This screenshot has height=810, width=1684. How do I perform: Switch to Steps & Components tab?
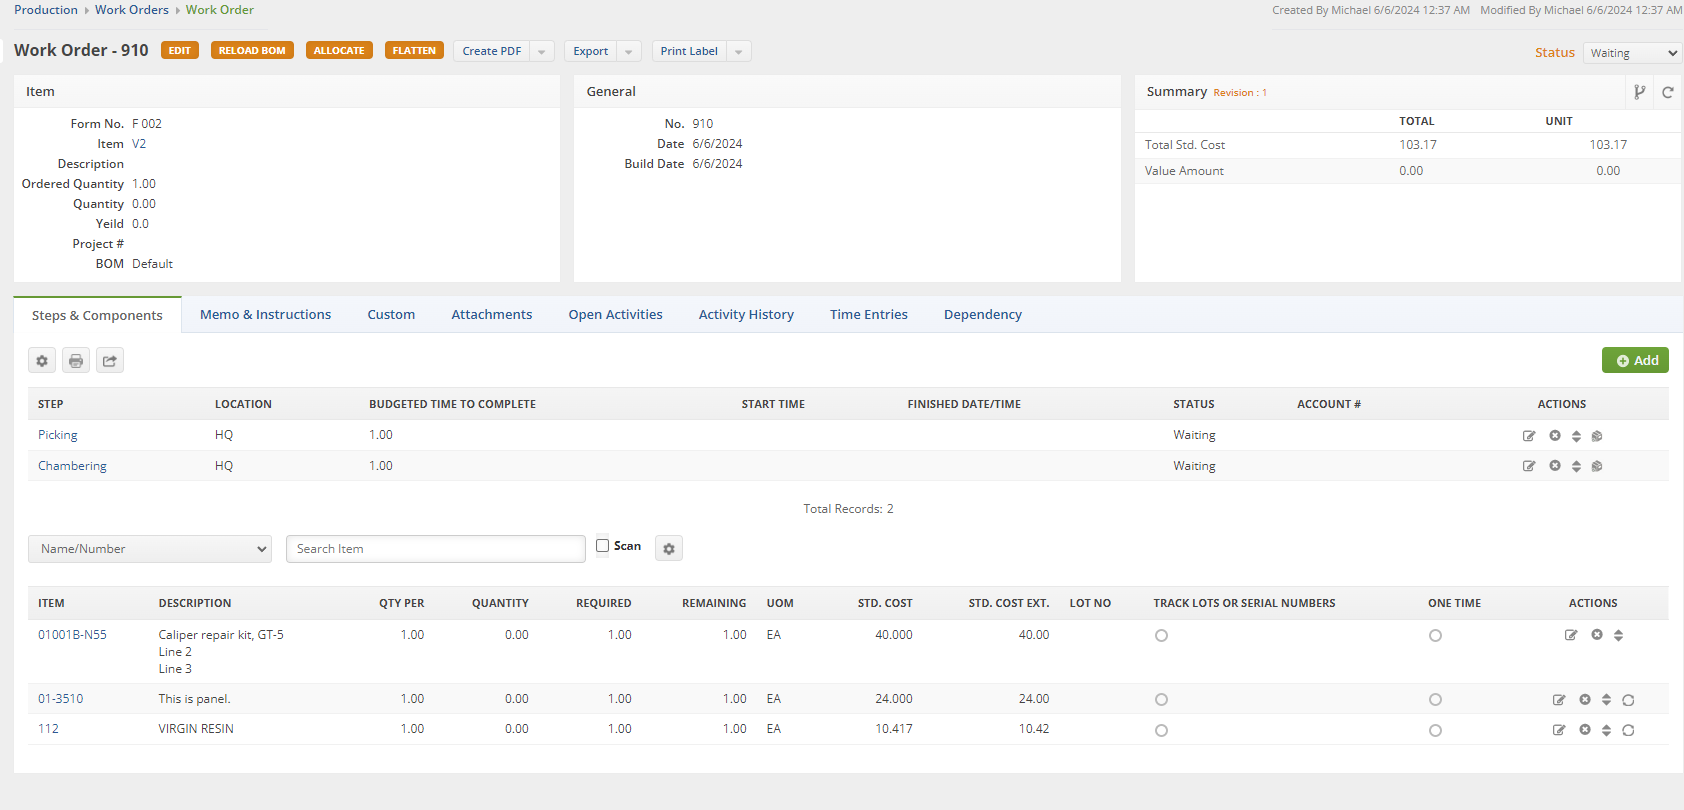click(97, 315)
